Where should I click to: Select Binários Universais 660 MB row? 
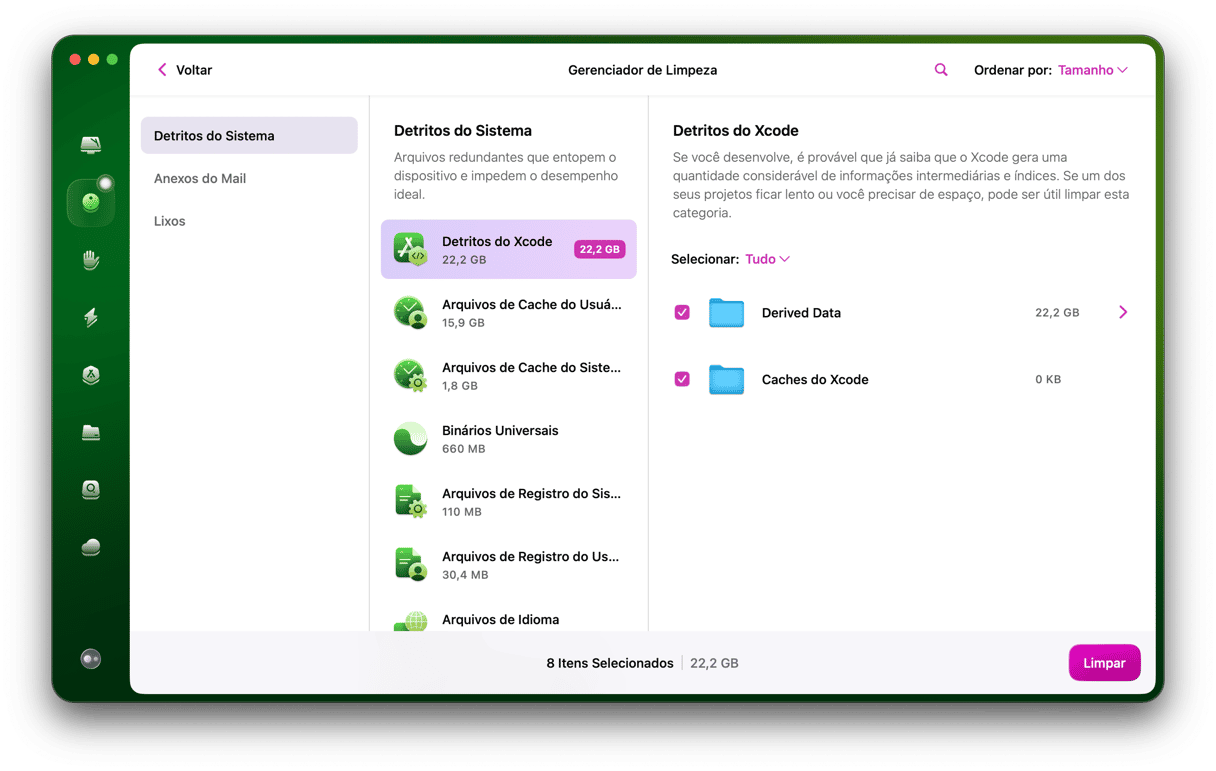[509, 438]
